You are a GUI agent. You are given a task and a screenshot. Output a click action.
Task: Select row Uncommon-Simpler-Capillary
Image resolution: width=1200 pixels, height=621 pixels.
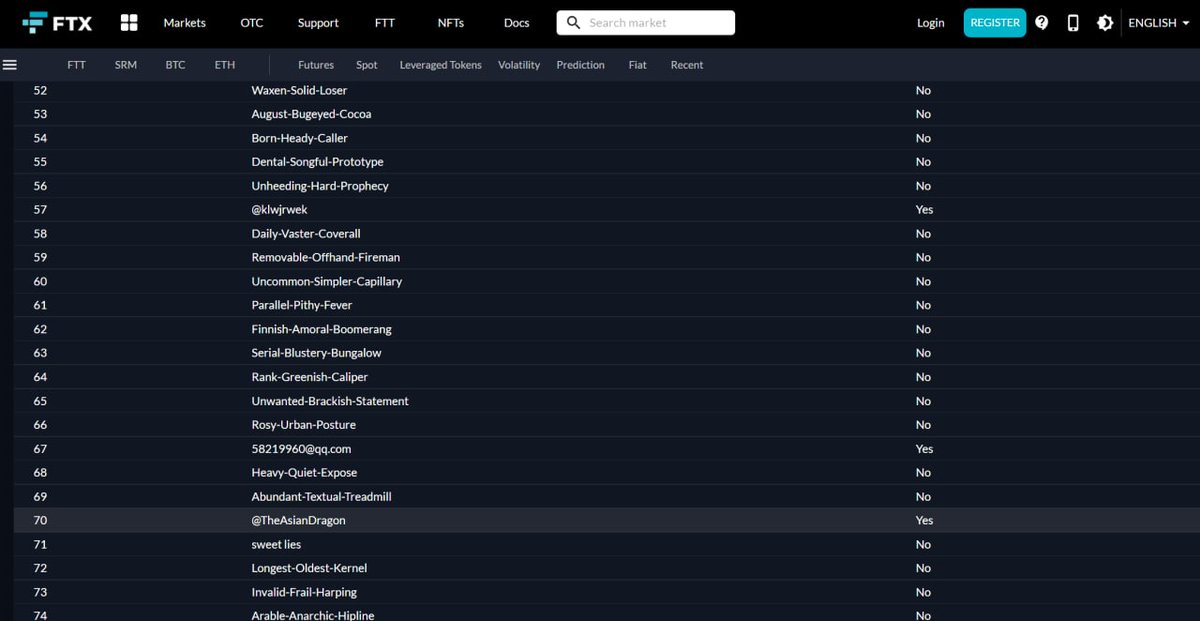coord(607,281)
